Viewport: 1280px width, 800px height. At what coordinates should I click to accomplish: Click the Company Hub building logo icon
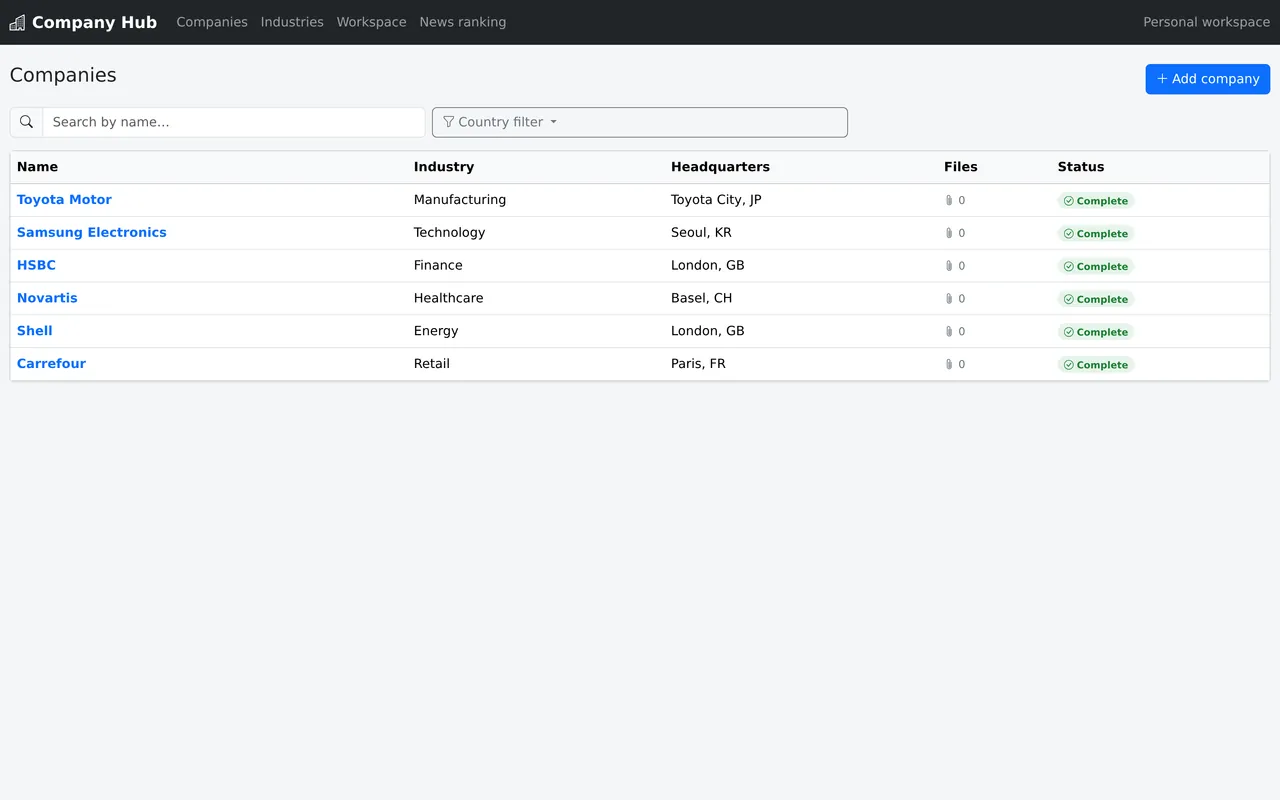[17, 22]
